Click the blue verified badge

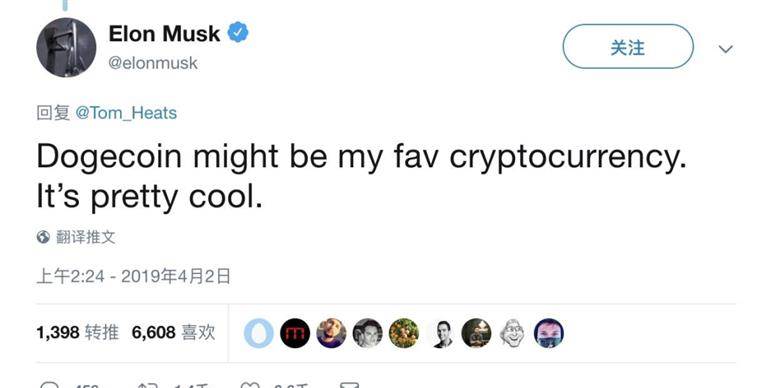point(238,33)
